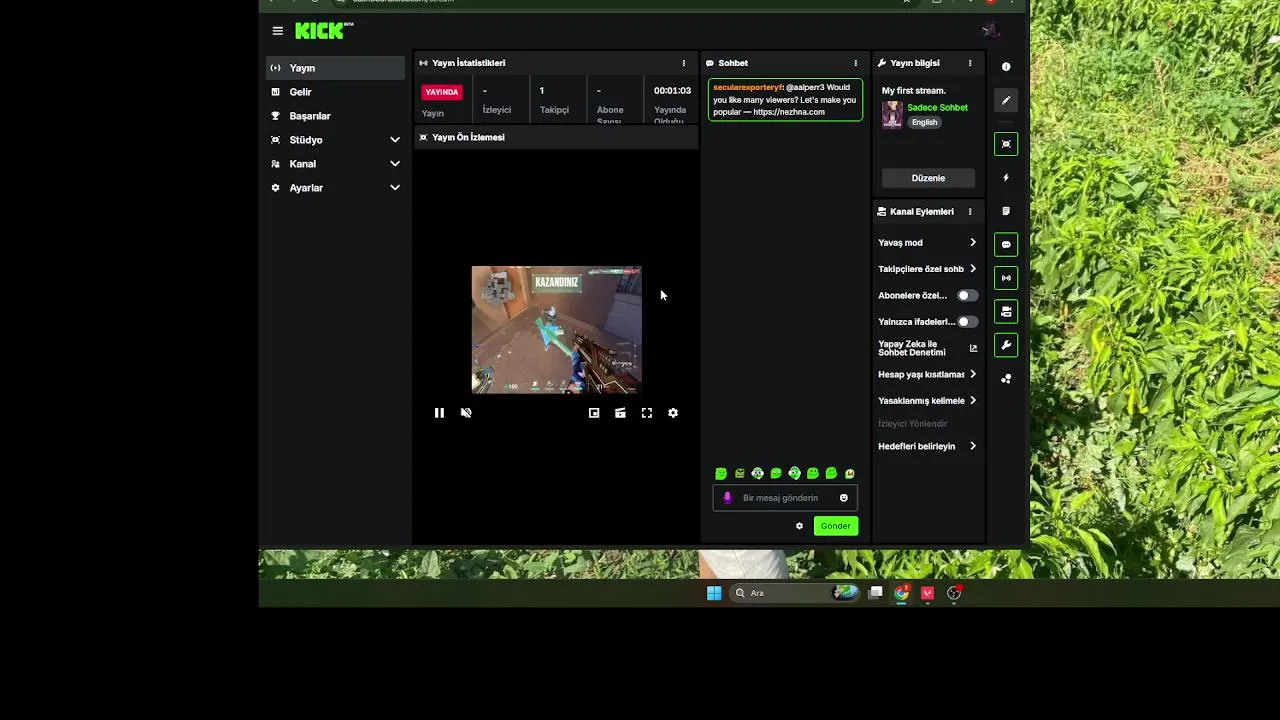Toggle the wrench icon in right rail
The height and width of the screenshot is (720, 1280).
coord(1006,345)
